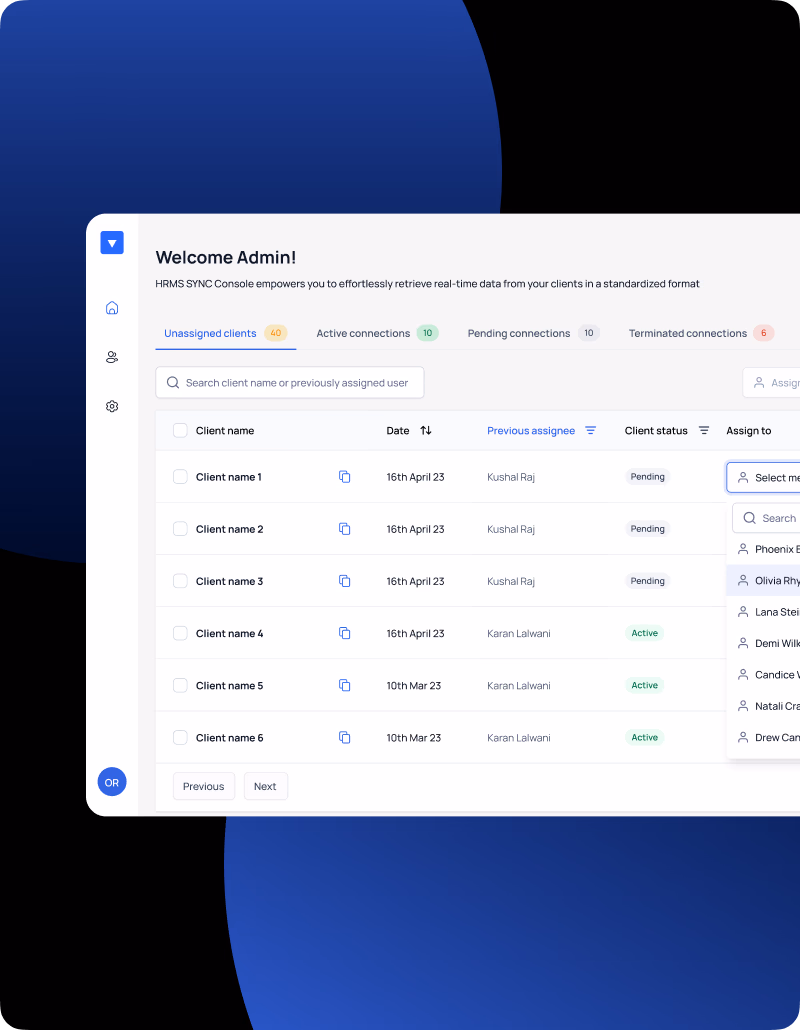Toggle the select-all header checkbox
Screen dimensions: 800x1030
pyautogui.click(x=180, y=430)
